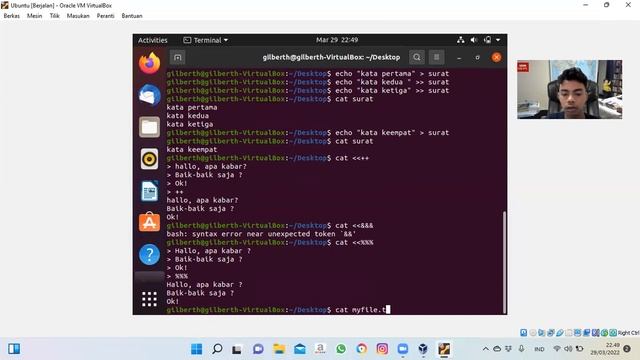The width and height of the screenshot is (640, 360).
Task: Launch LibreOffice Writer from the dock
Action: coord(149,191)
